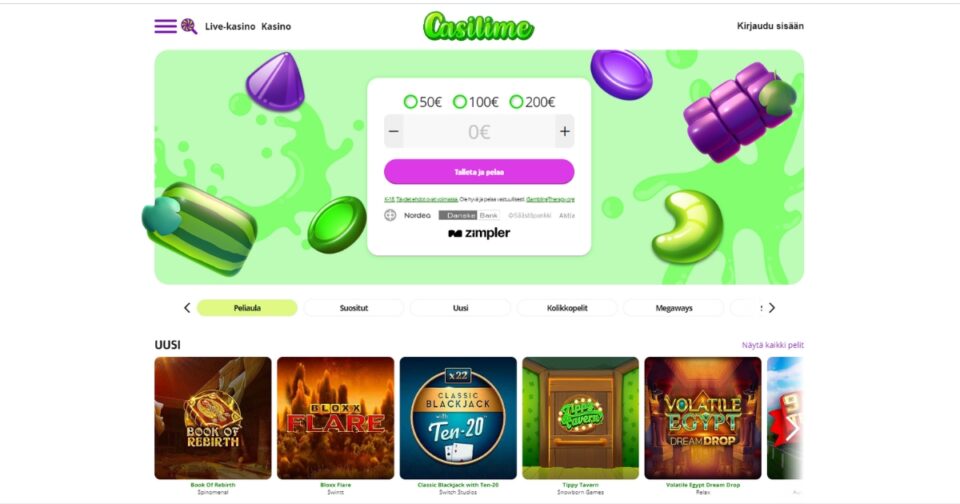Screen dimensions: 960x504
Task: Show previous game categories with left chevron
Action: (x=187, y=308)
